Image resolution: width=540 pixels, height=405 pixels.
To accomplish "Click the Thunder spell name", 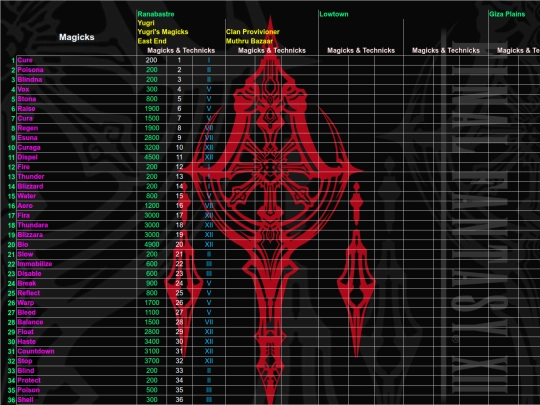I will tap(31, 176).
